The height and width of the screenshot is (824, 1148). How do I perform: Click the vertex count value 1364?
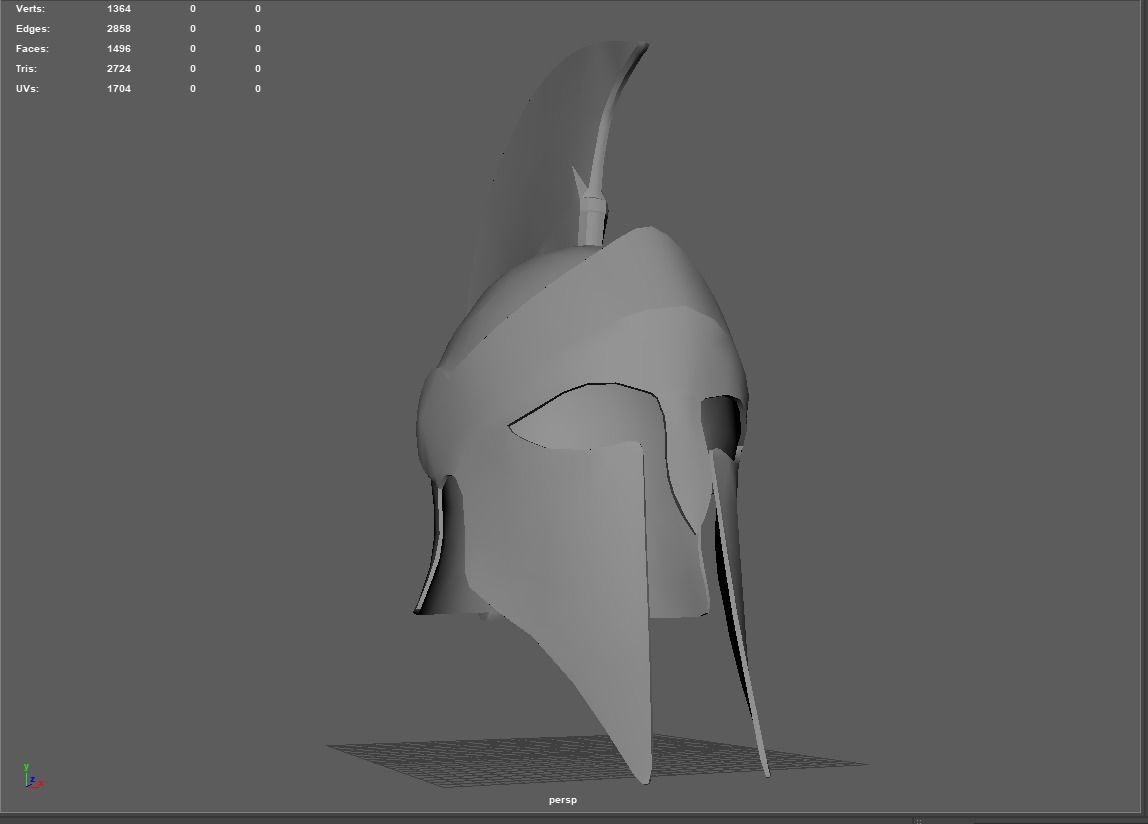119,9
